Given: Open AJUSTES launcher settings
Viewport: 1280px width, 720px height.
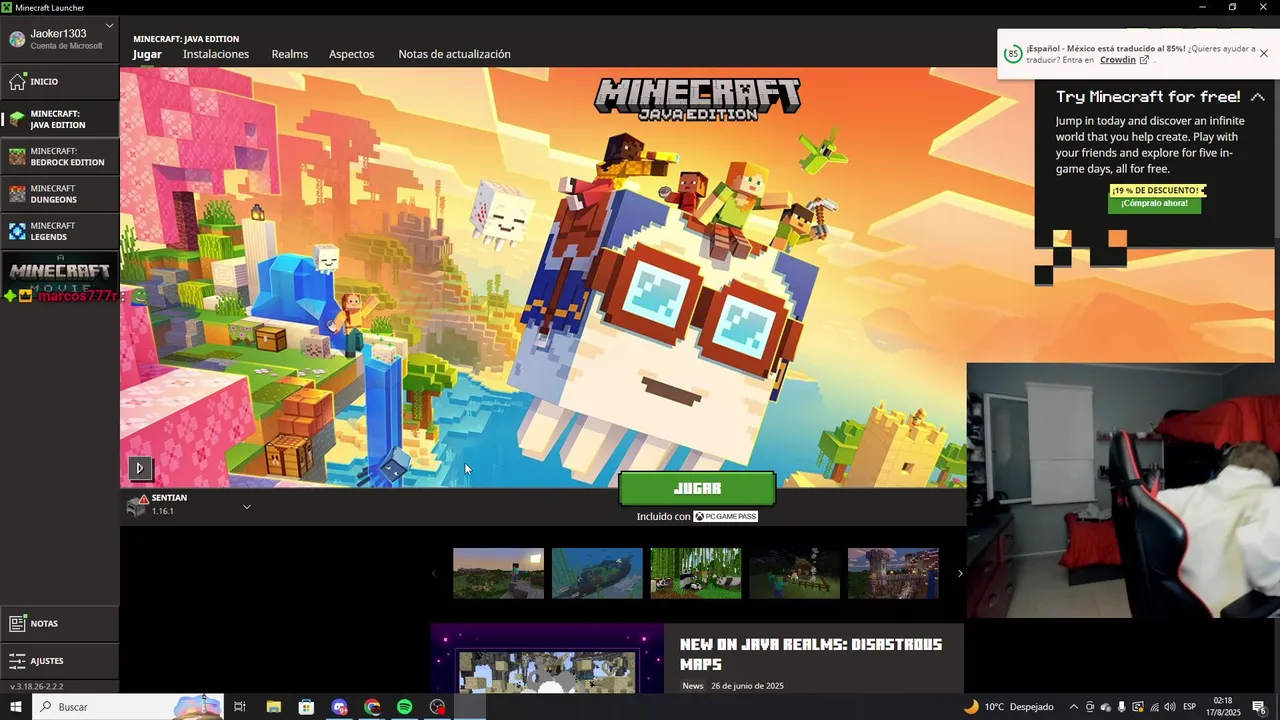Looking at the screenshot, I should pyautogui.click(x=60, y=661).
